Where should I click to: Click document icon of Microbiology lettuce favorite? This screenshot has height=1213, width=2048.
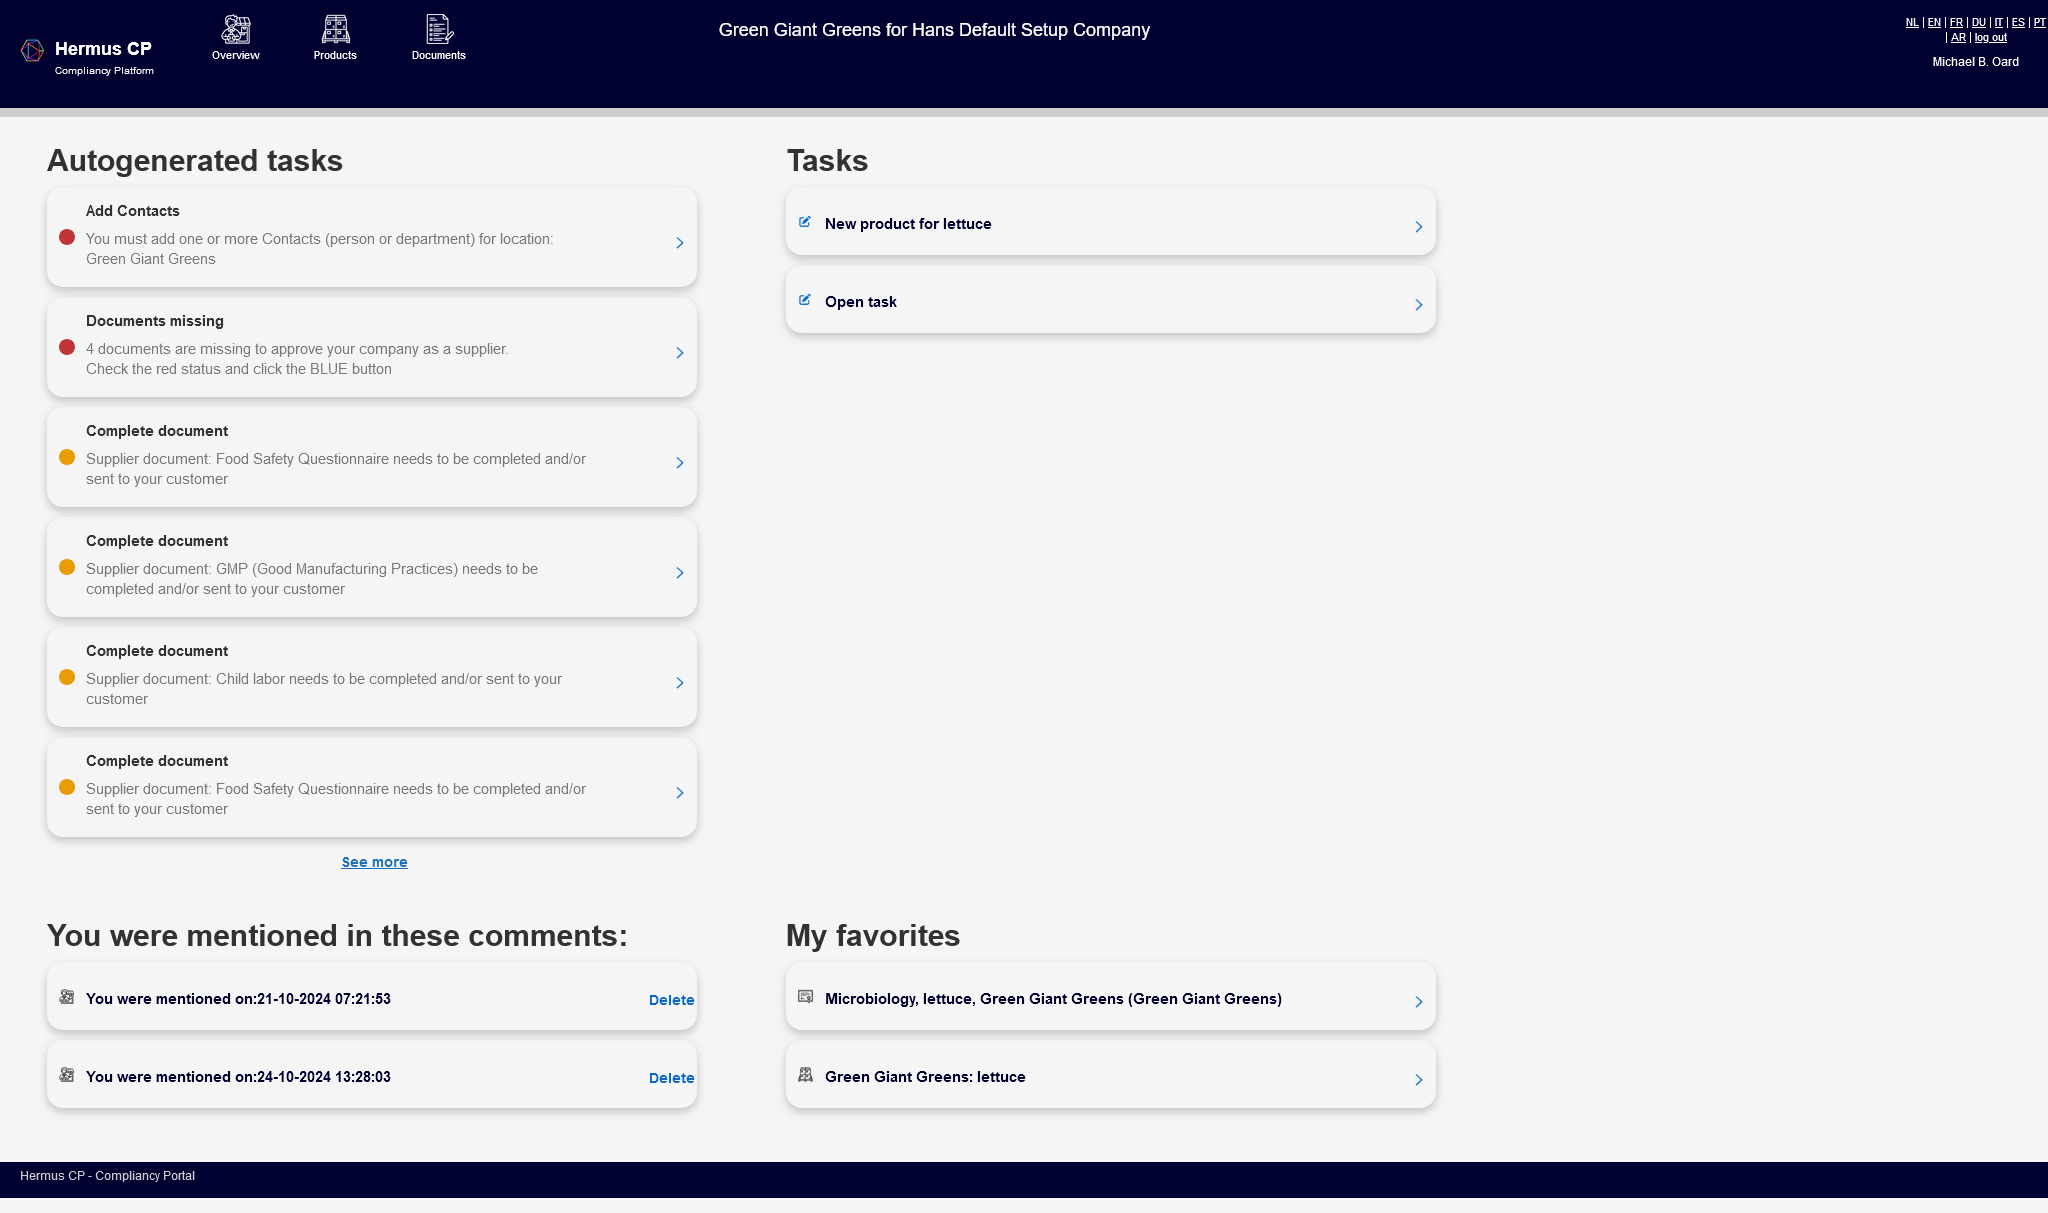tap(805, 997)
